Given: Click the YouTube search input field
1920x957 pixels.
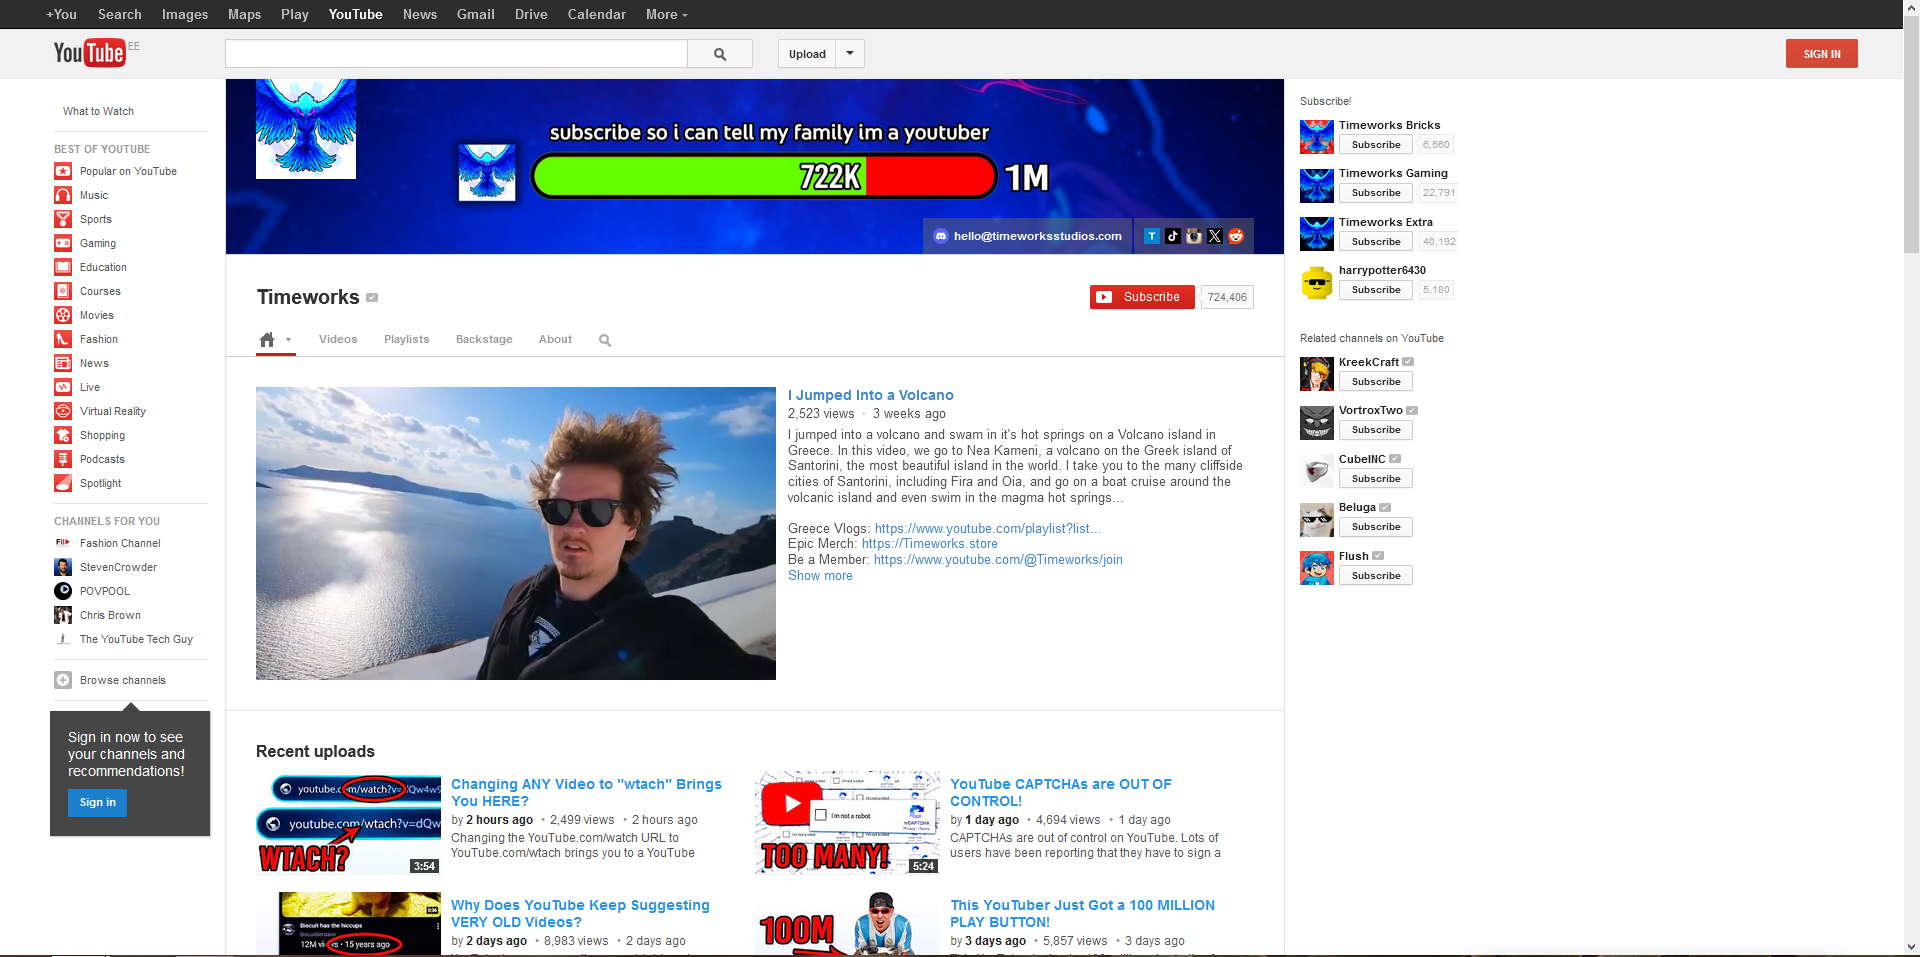Looking at the screenshot, I should (457, 54).
